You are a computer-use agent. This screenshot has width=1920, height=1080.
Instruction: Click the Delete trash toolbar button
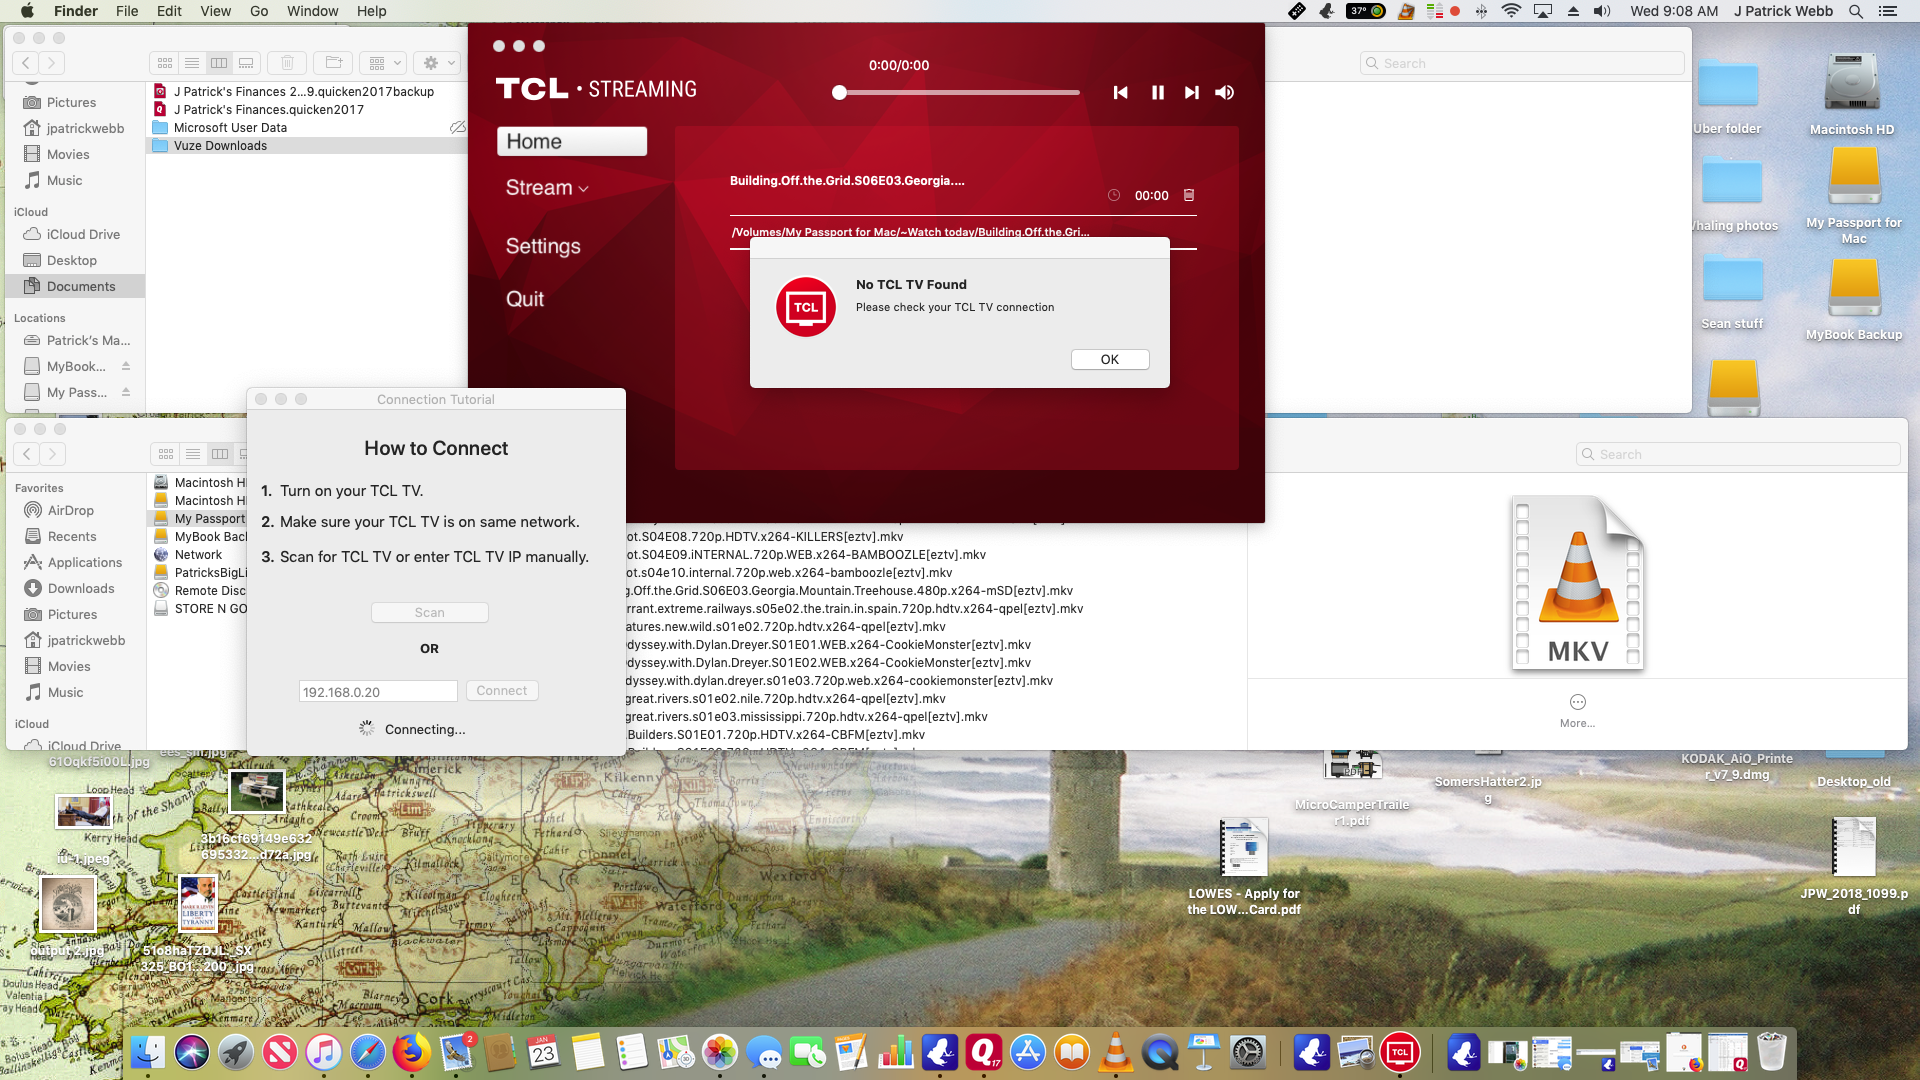(x=287, y=63)
